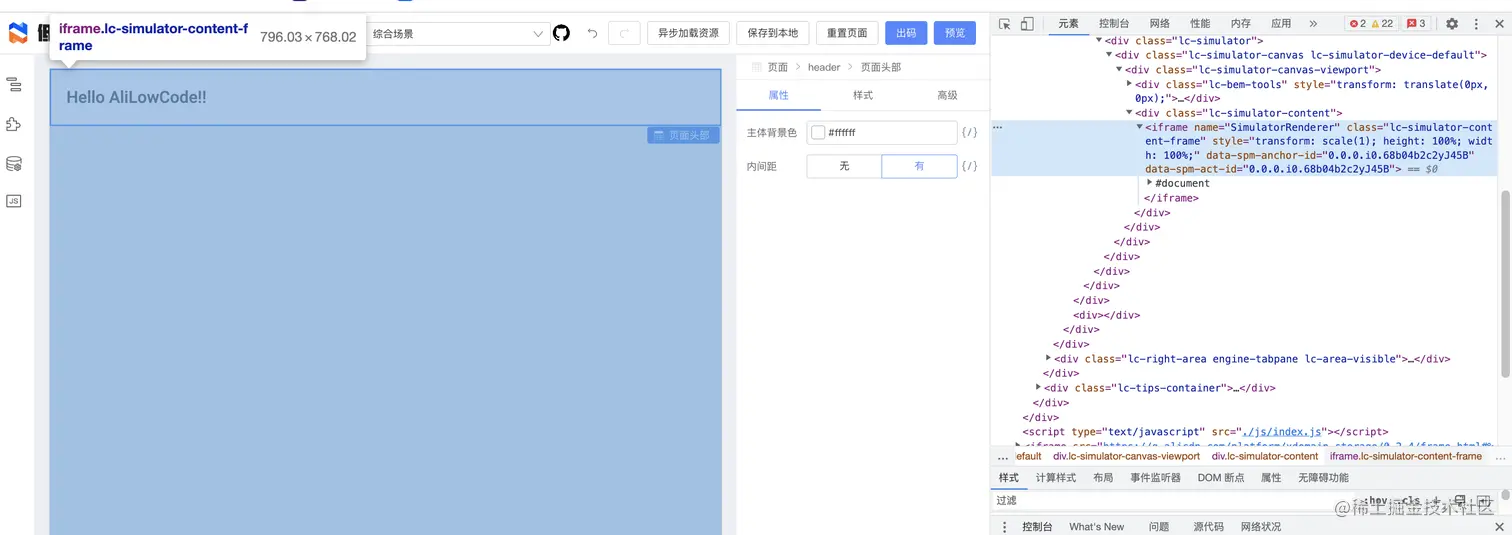The width and height of the screenshot is (1512, 535).
Task: Open DevTools three-dot customize menu
Action: point(1476,24)
